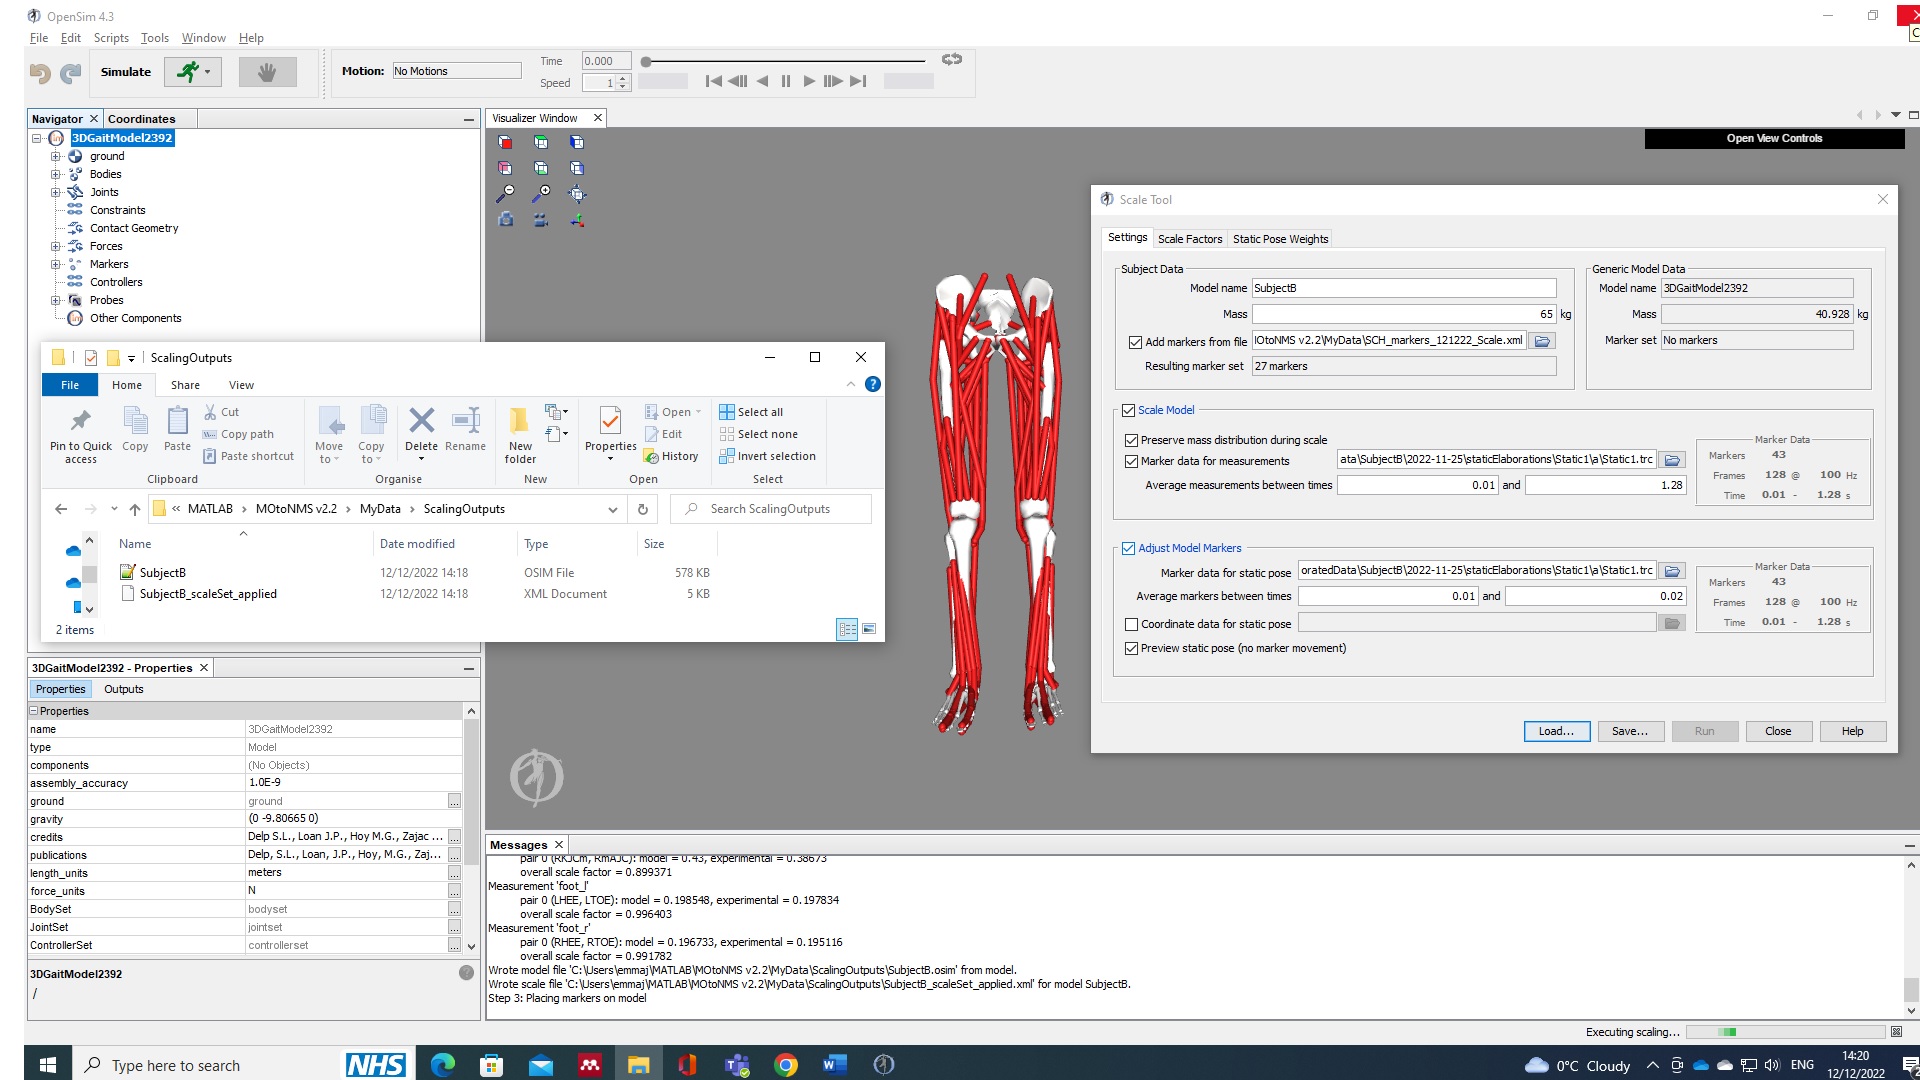Open the Motion selection dropdown
This screenshot has width=1920, height=1080.
pyautogui.click(x=456, y=71)
